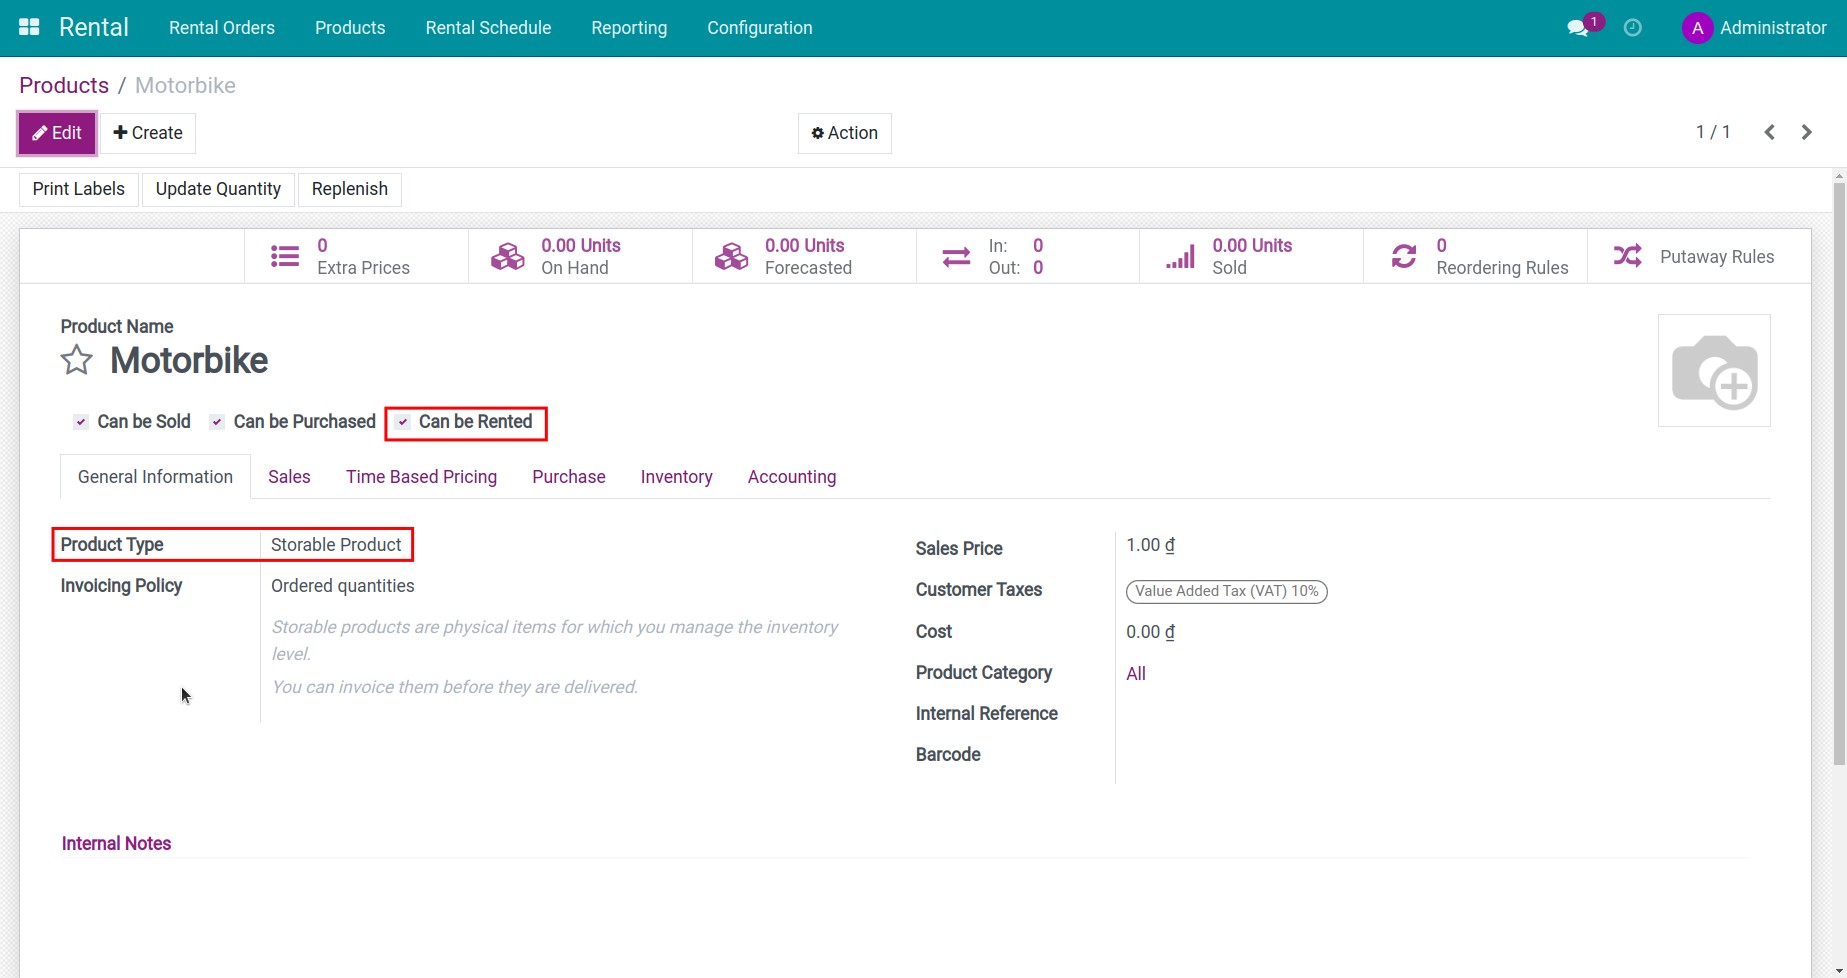Open the All product category link
Image resolution: width=1847 pixels, height=978 pixels.
(x=1135, y=672)
